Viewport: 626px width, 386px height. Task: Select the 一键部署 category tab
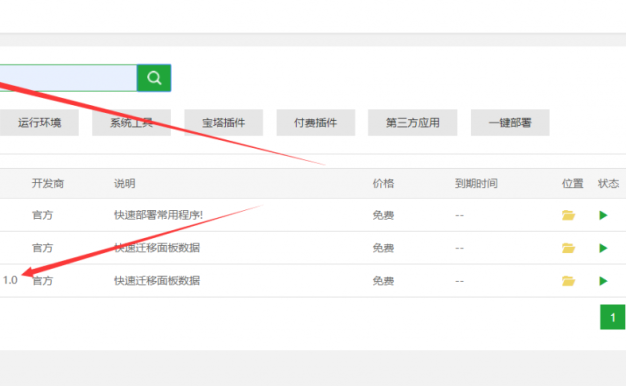tap(510, 123)
